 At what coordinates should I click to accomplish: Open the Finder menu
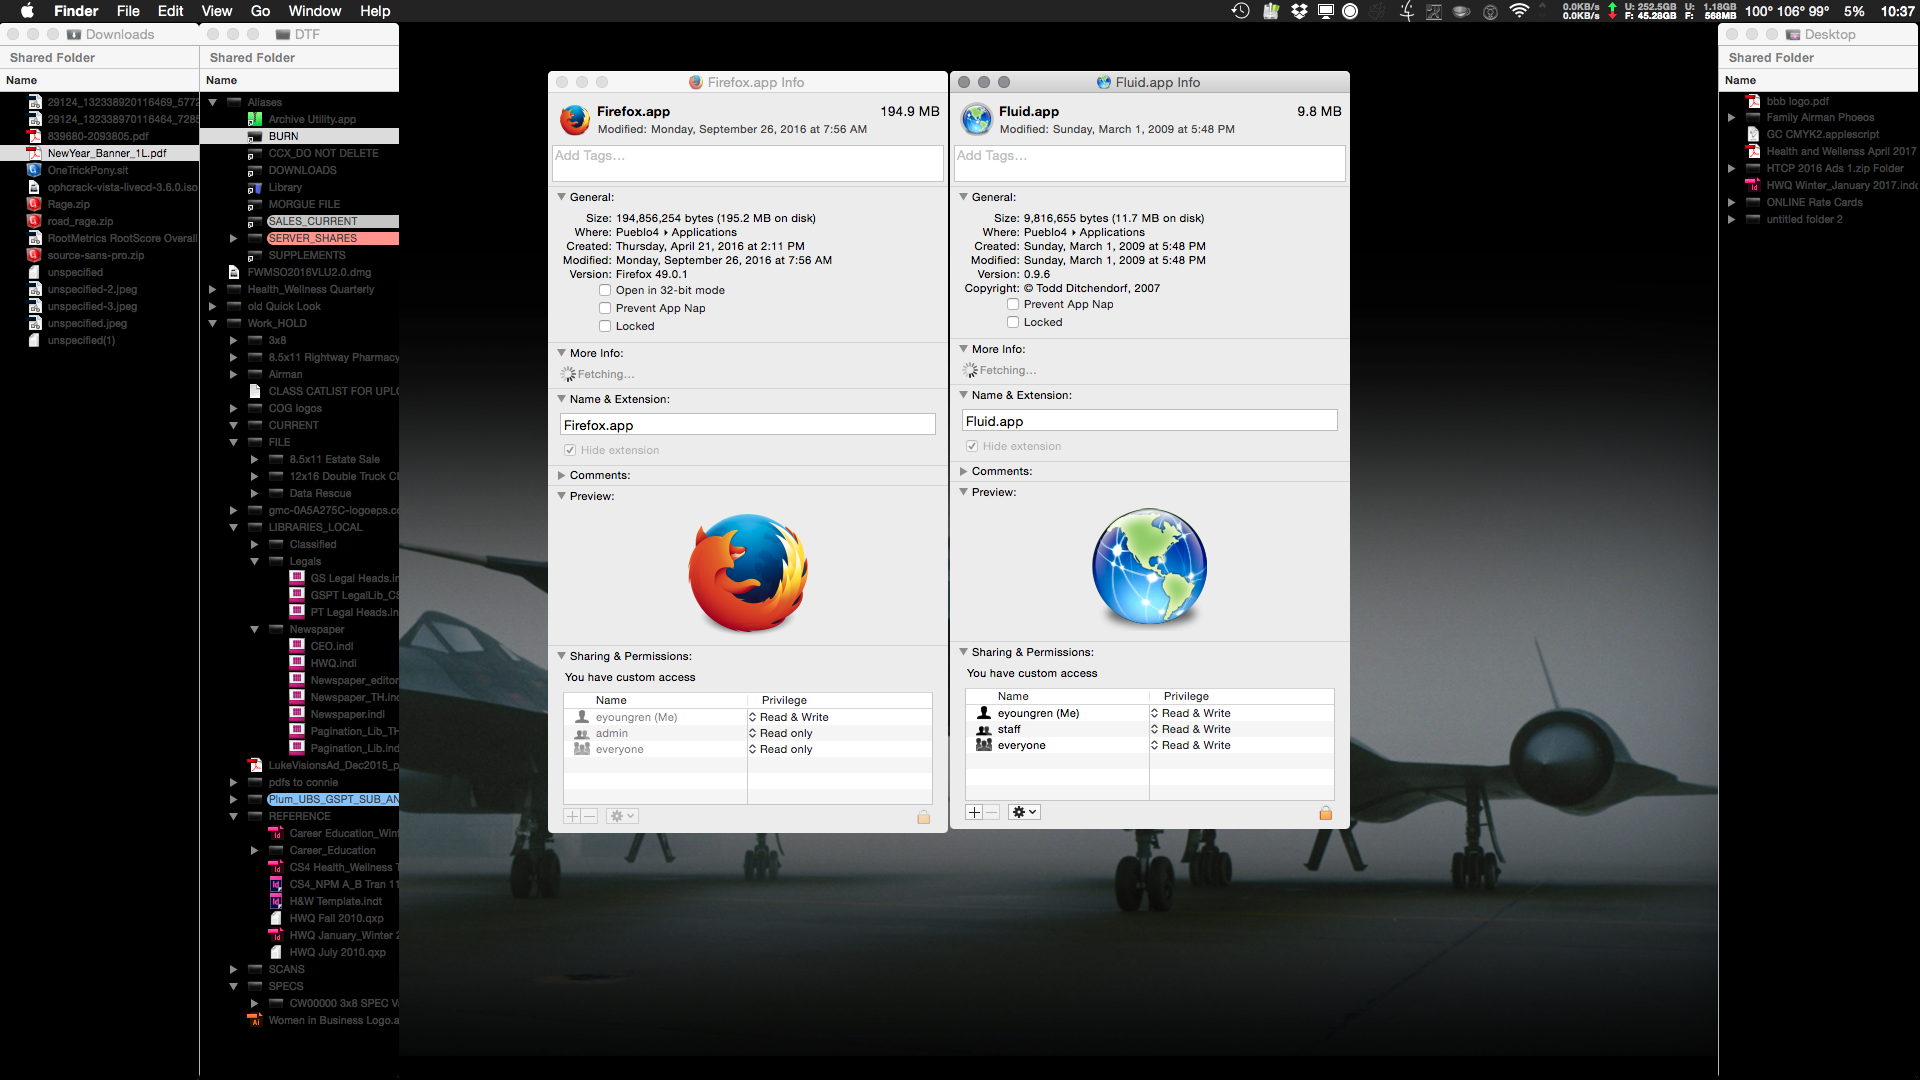pyautogui.click(x=76, y=11)
